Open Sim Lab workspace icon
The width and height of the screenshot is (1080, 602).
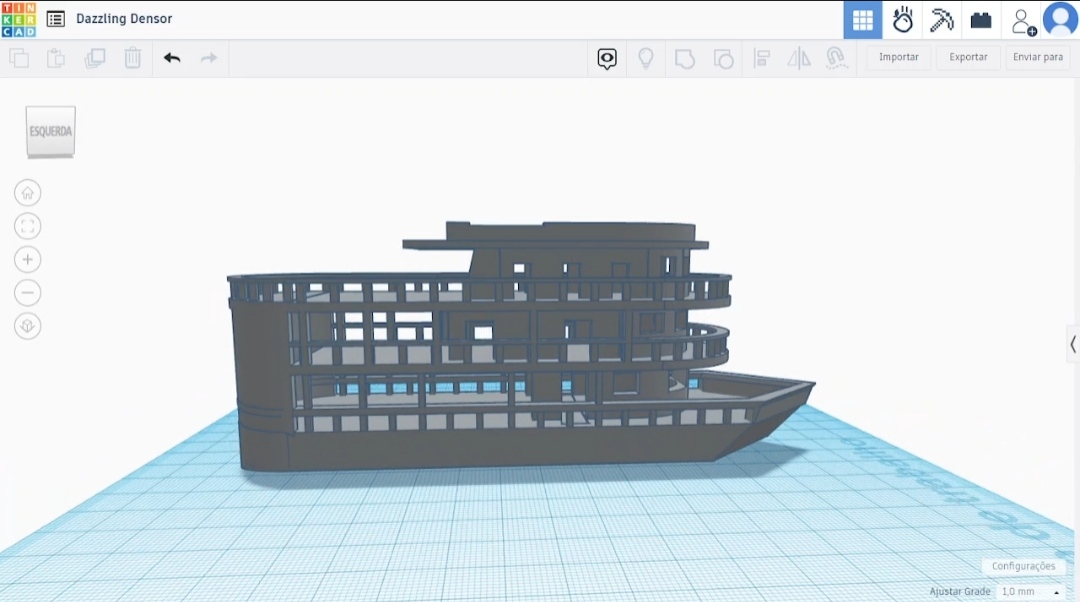[902, 20]
